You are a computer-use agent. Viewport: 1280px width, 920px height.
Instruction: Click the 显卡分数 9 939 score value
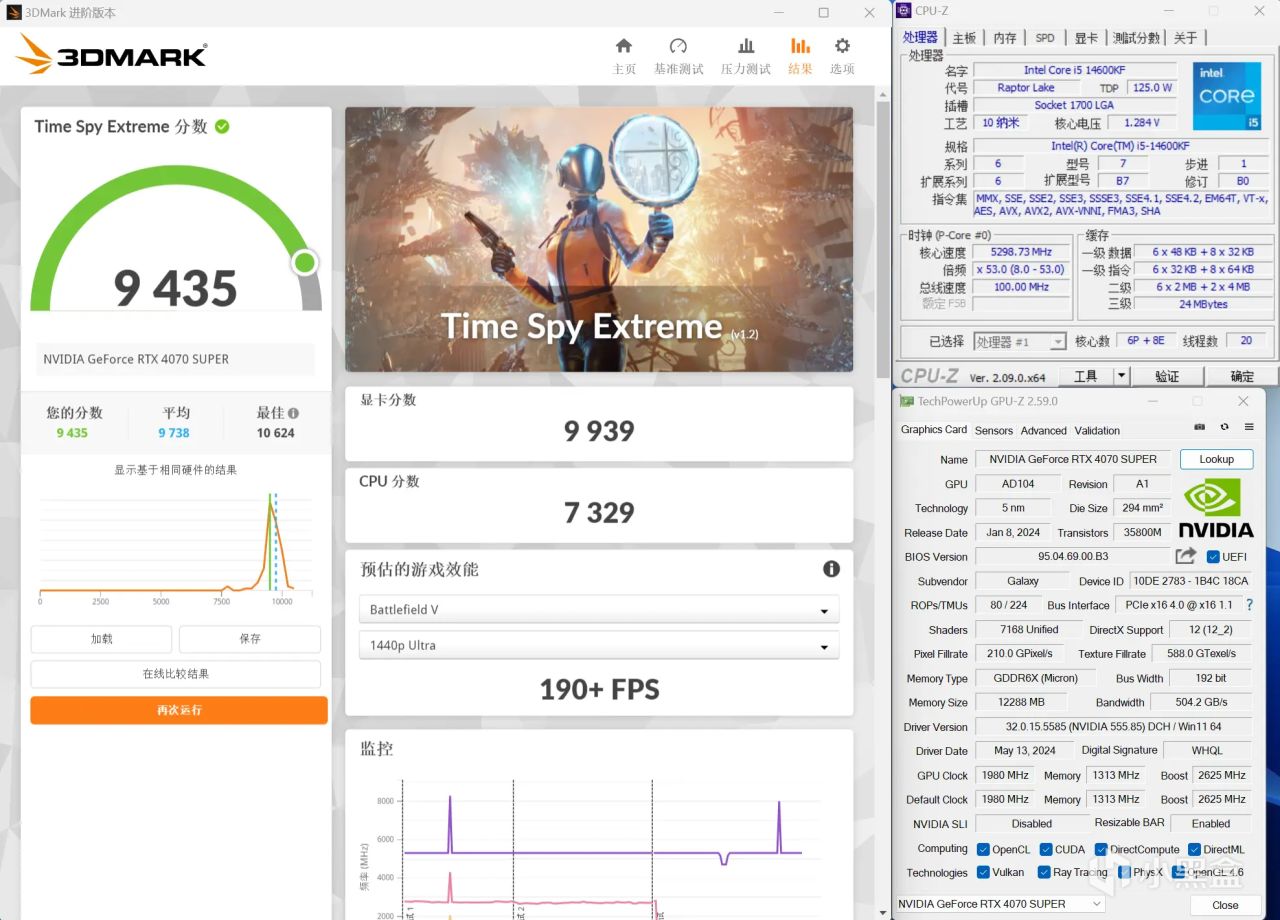[x=599, y=431]
